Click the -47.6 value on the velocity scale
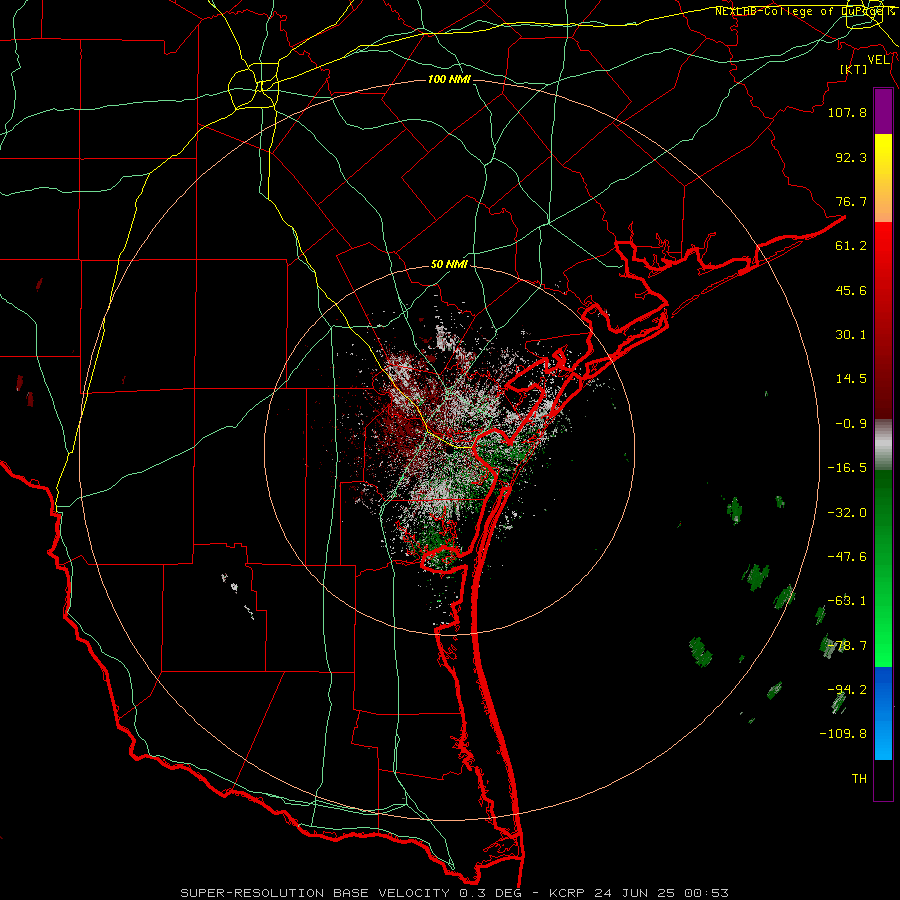The width and height of the screenshot is (900, 900). click(x=847, y=557)
